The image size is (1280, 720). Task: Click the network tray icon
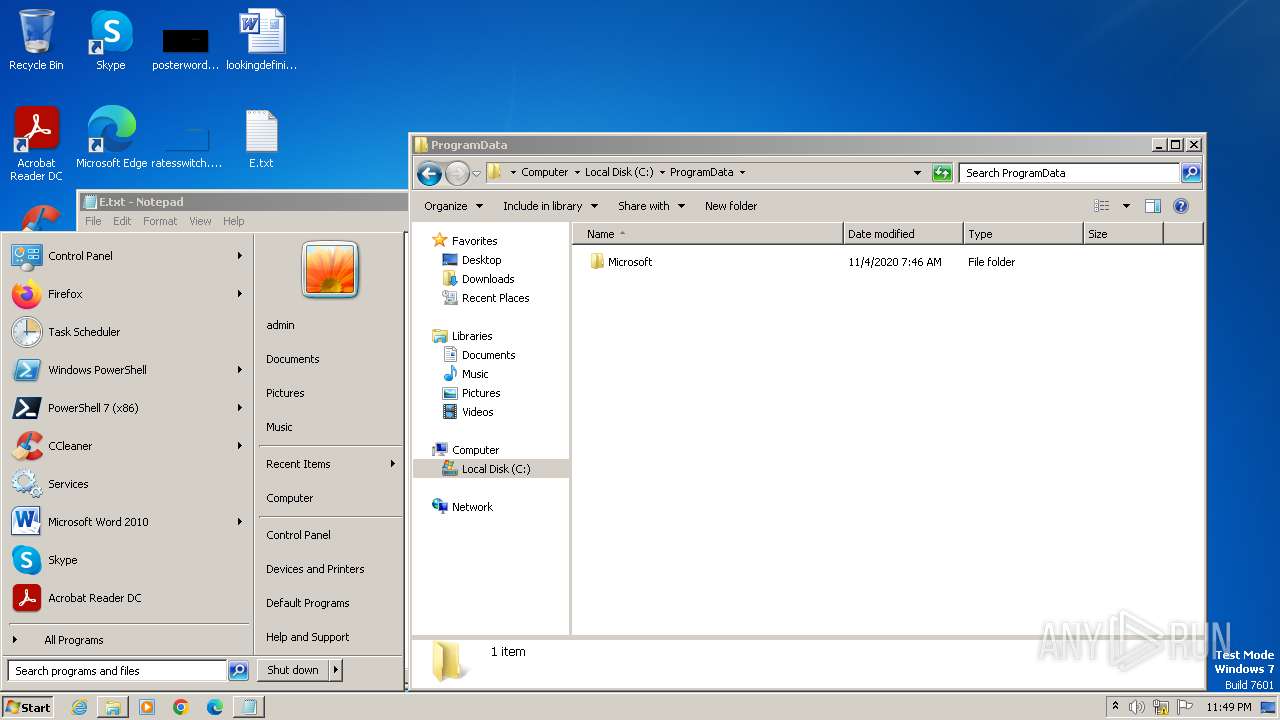pyautogui.click(x=1161, y=707)
